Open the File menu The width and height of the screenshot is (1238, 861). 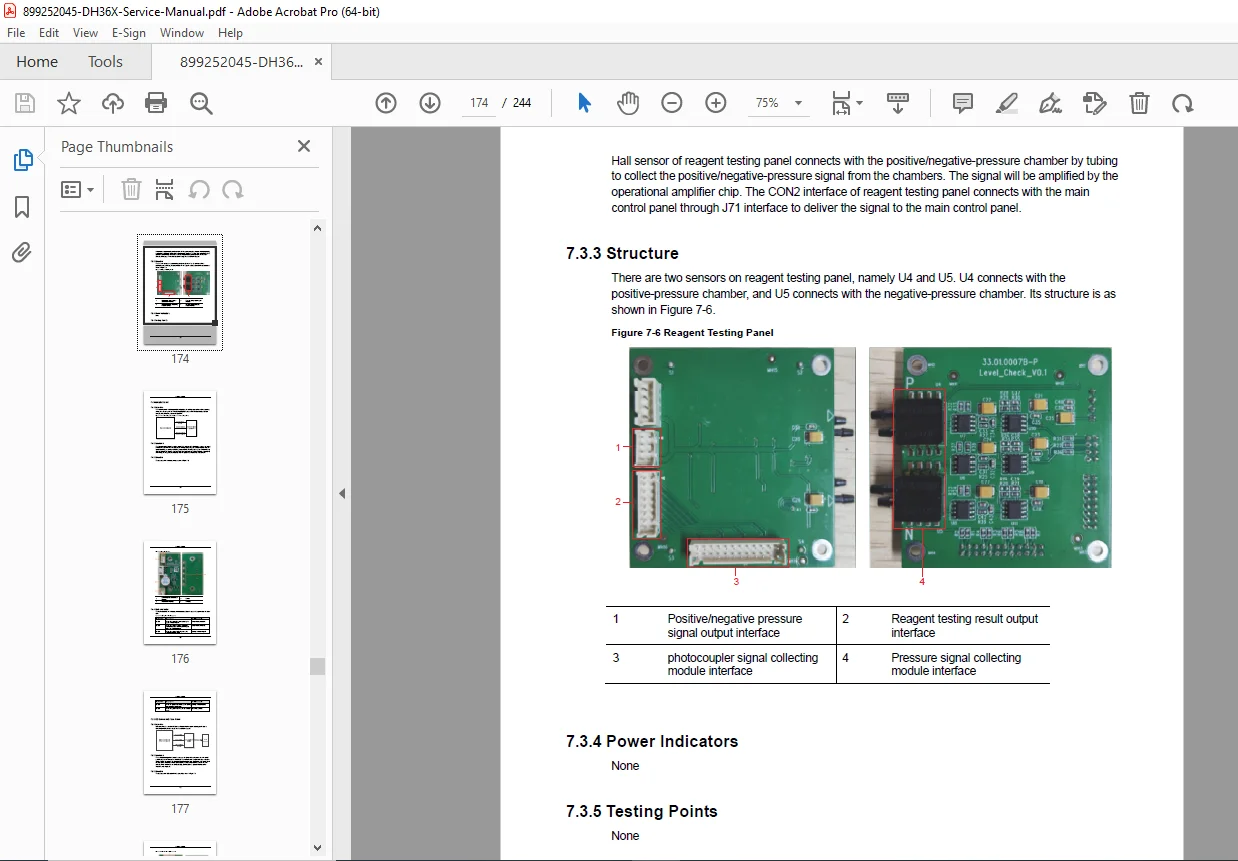coord(17,33)
